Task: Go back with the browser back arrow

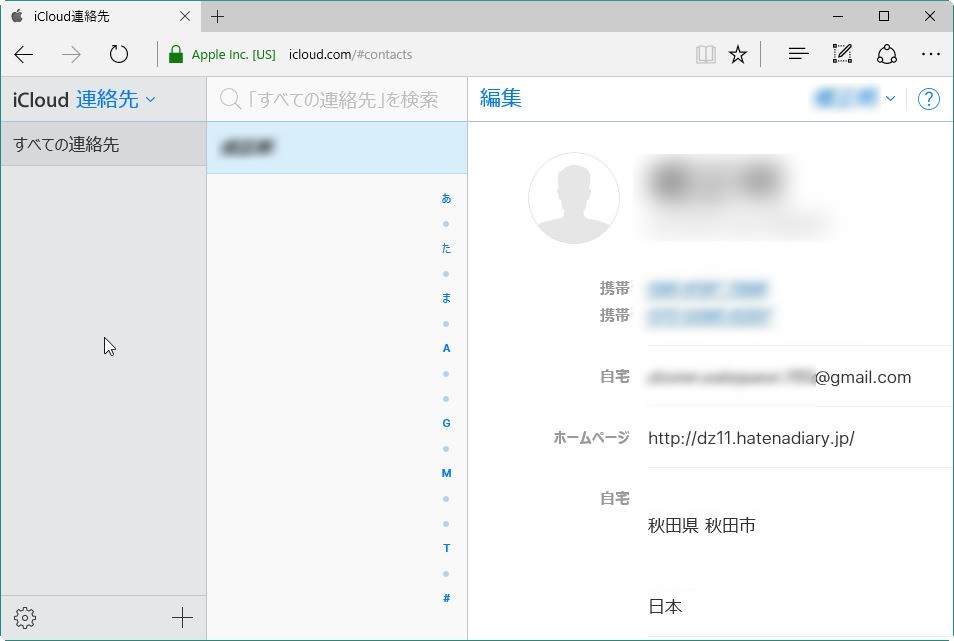Action: [x=24, y=55]
